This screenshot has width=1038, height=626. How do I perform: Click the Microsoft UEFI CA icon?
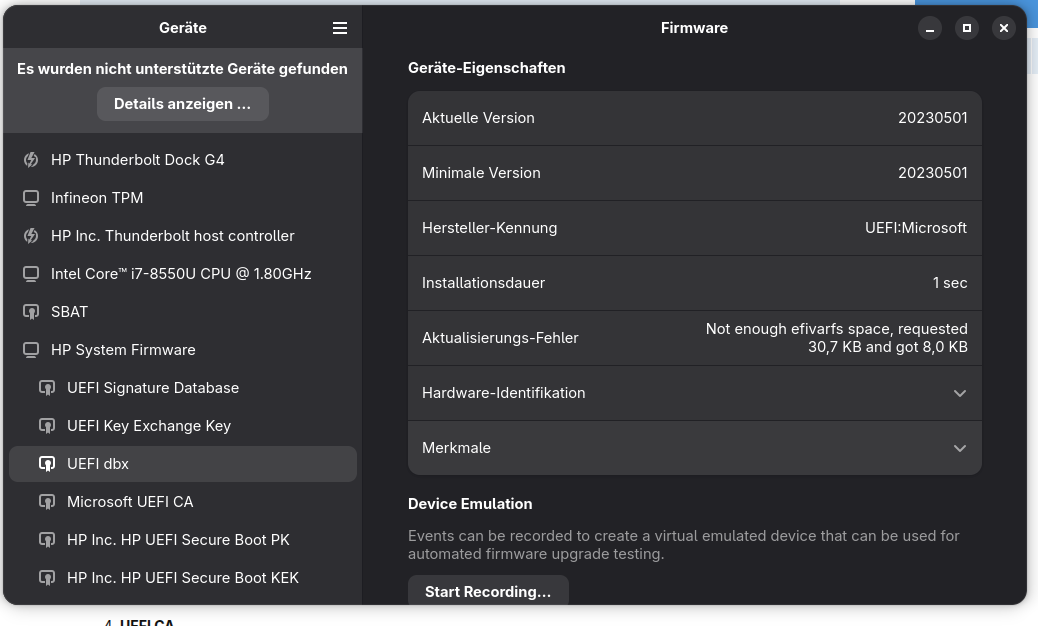46,502
